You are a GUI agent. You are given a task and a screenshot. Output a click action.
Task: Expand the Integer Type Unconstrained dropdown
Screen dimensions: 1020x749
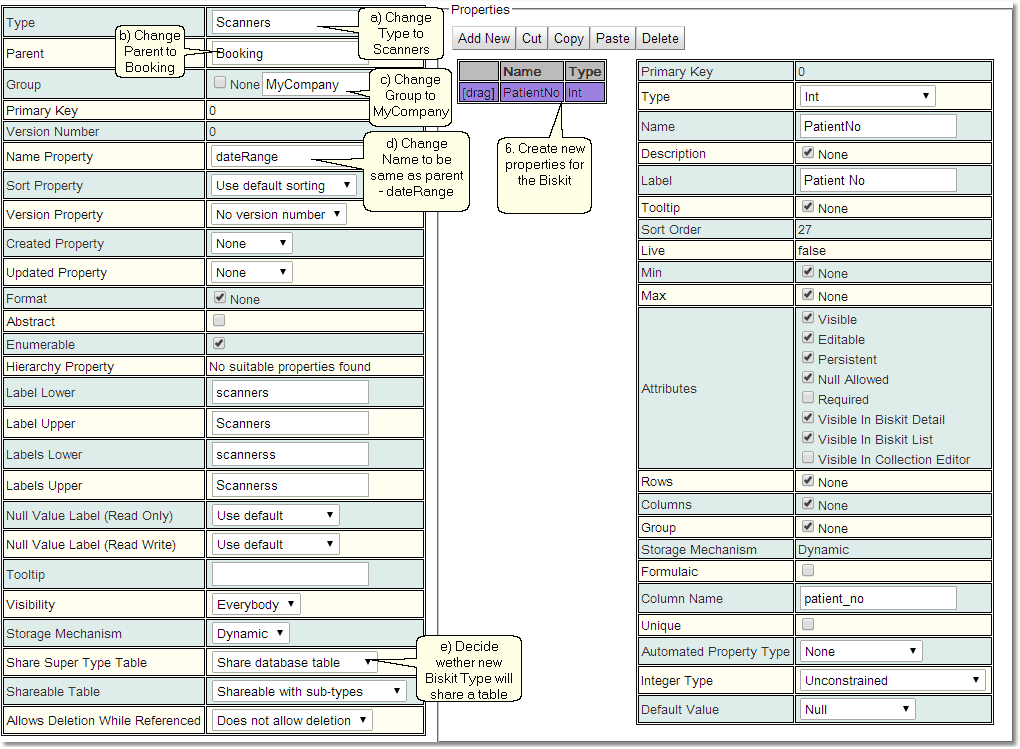tap(892, 681)
